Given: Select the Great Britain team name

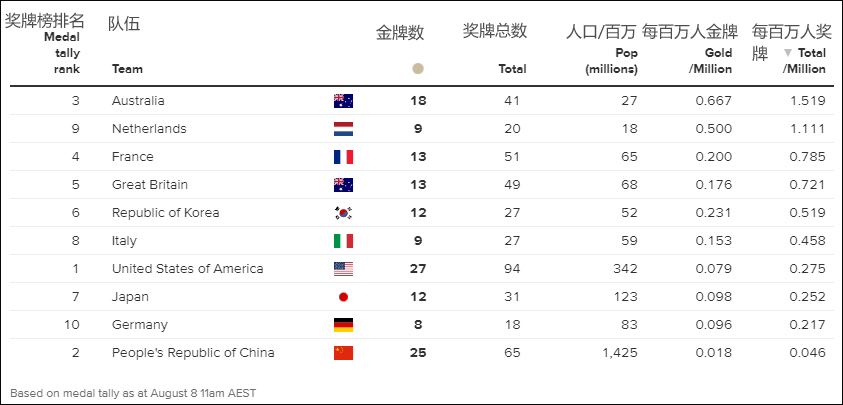Looking at the screenshot, I should [x=150, y=185].
